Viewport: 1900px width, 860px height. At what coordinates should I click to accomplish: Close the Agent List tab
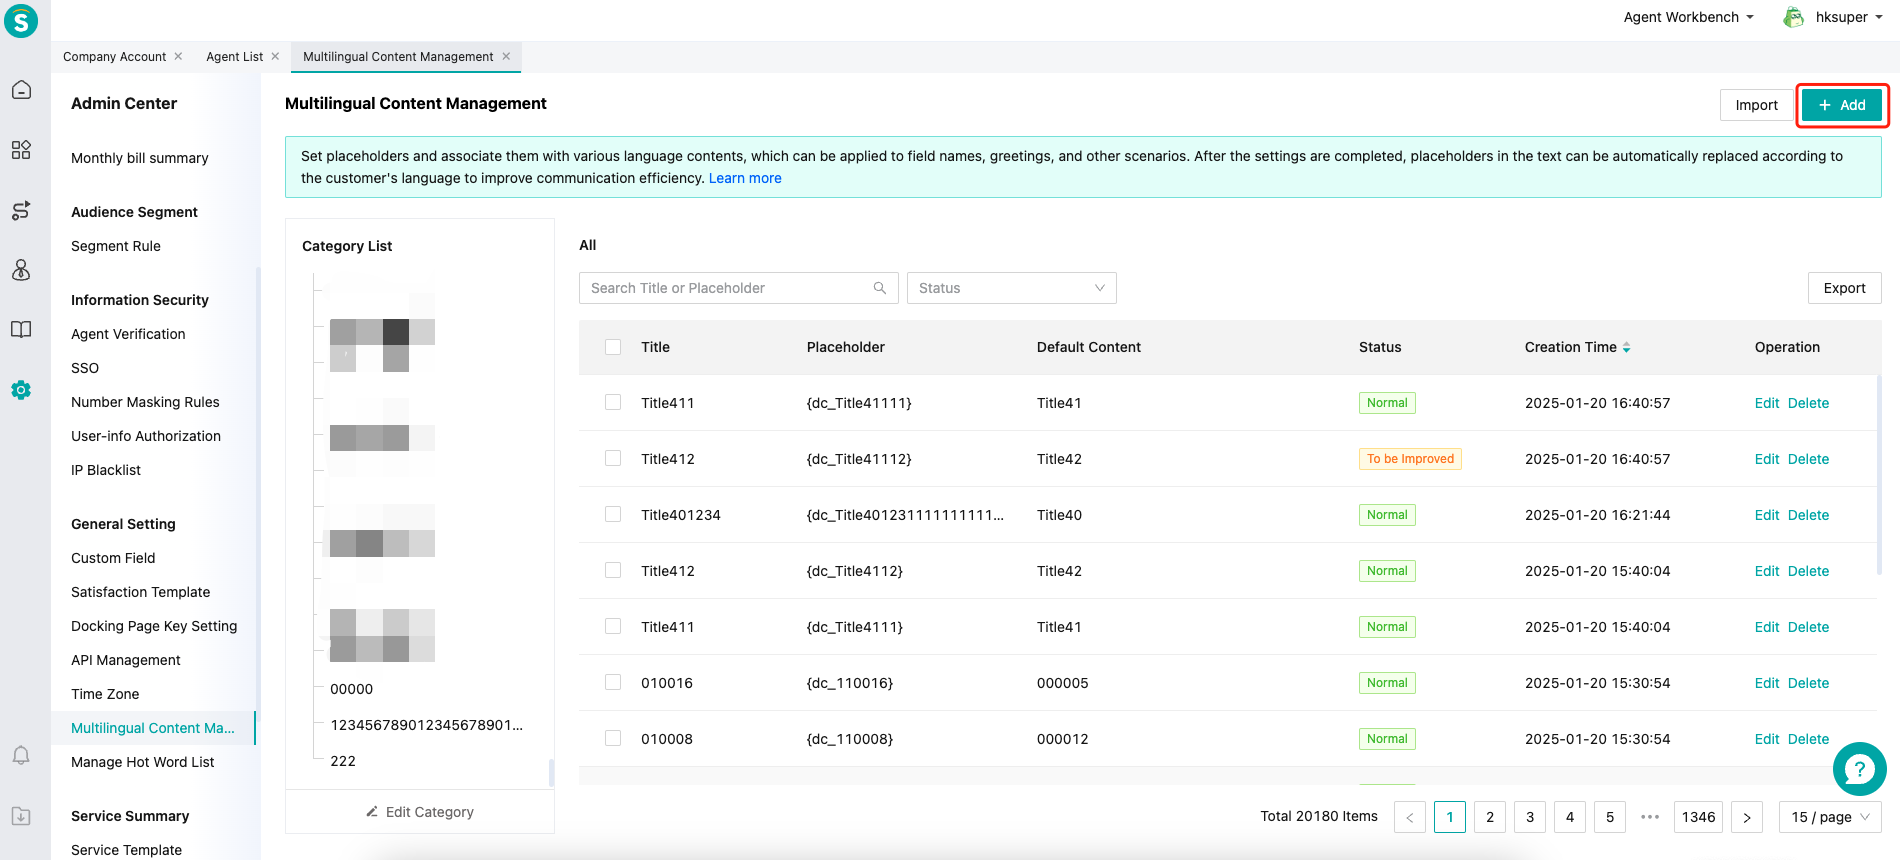coord(275,56)
